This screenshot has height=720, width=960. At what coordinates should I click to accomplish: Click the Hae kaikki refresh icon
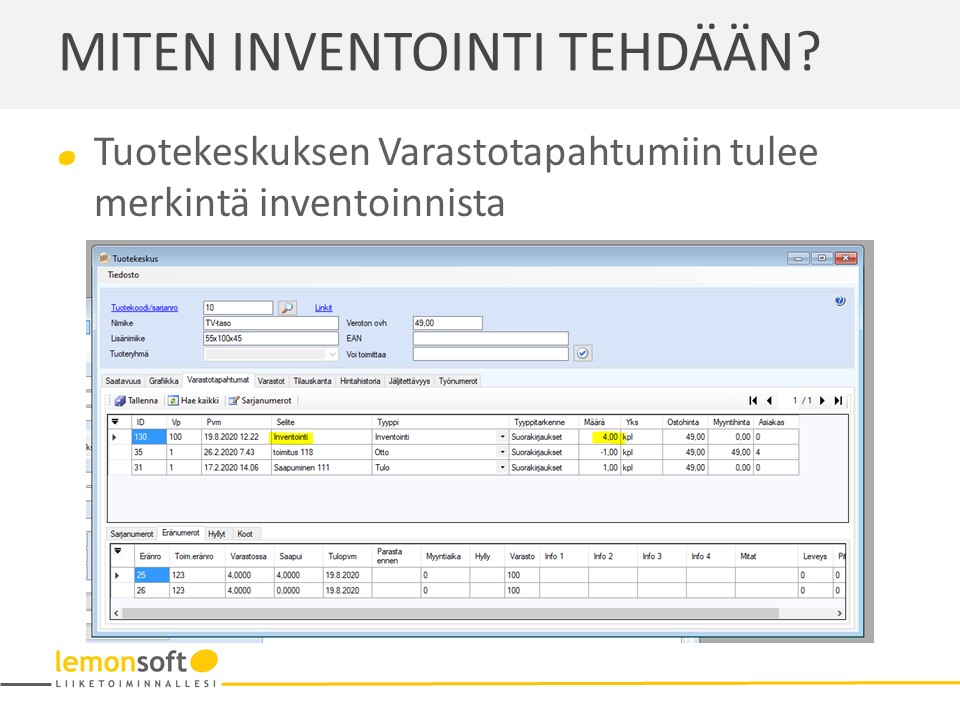coord(172,400)
